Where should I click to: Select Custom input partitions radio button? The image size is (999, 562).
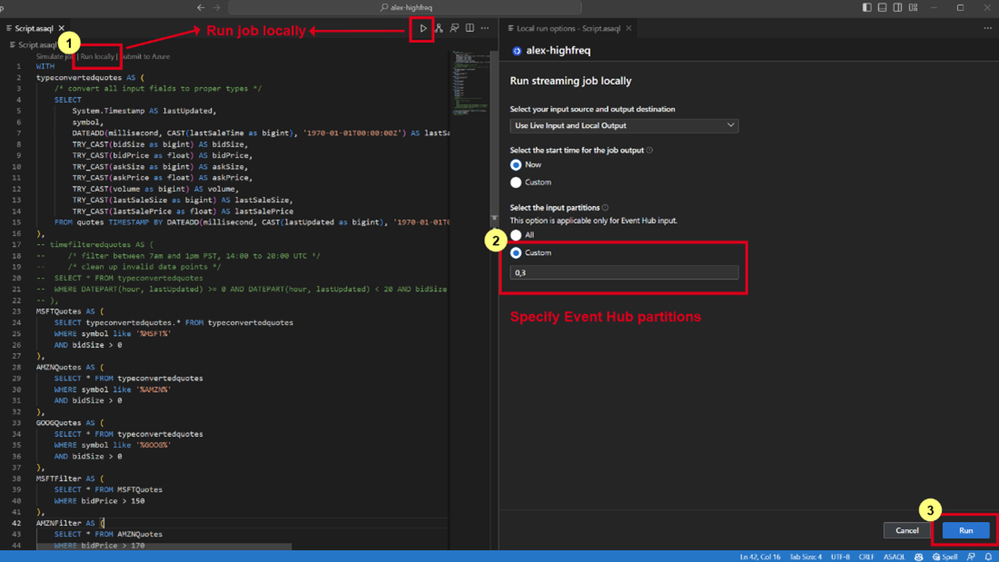[x=516, y=253]
